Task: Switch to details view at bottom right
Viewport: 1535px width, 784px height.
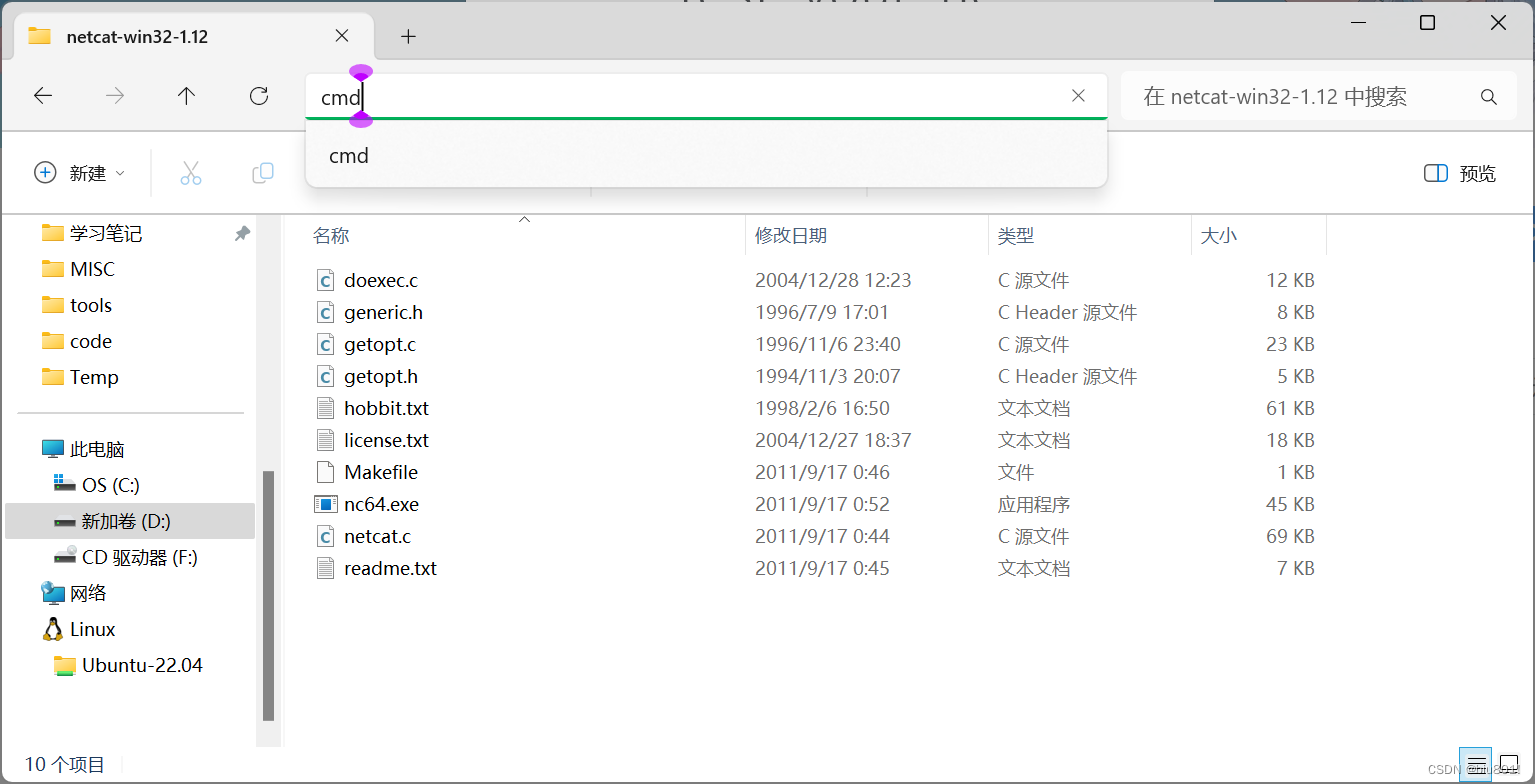Action: point(1477,763)
